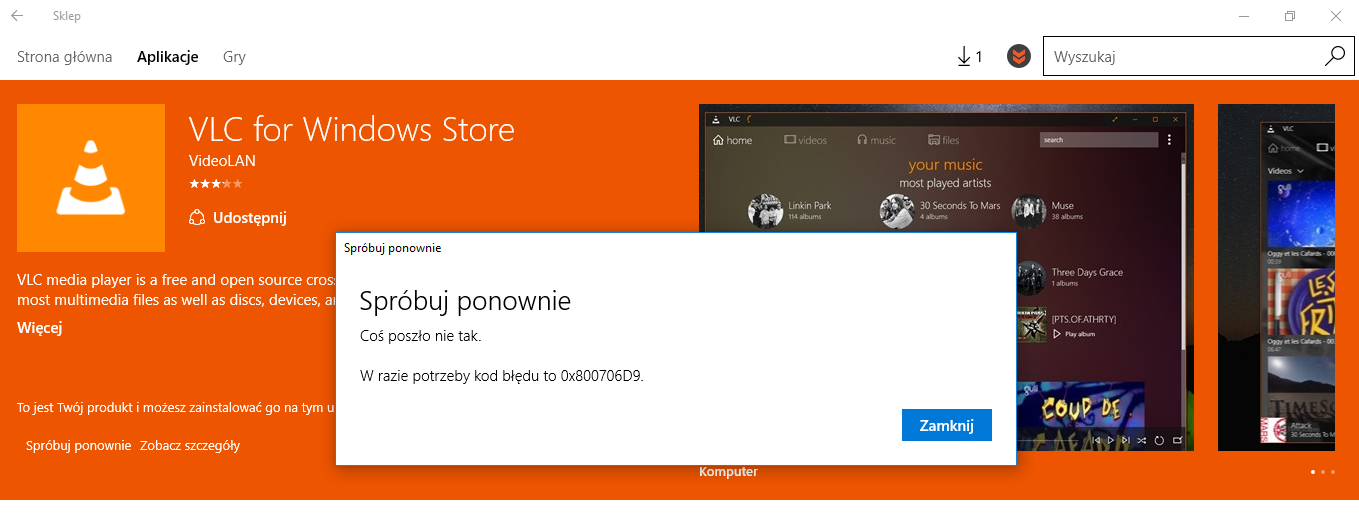Click the error code 0x800706D9 text

pyautogui.click(x=602, y=376)
